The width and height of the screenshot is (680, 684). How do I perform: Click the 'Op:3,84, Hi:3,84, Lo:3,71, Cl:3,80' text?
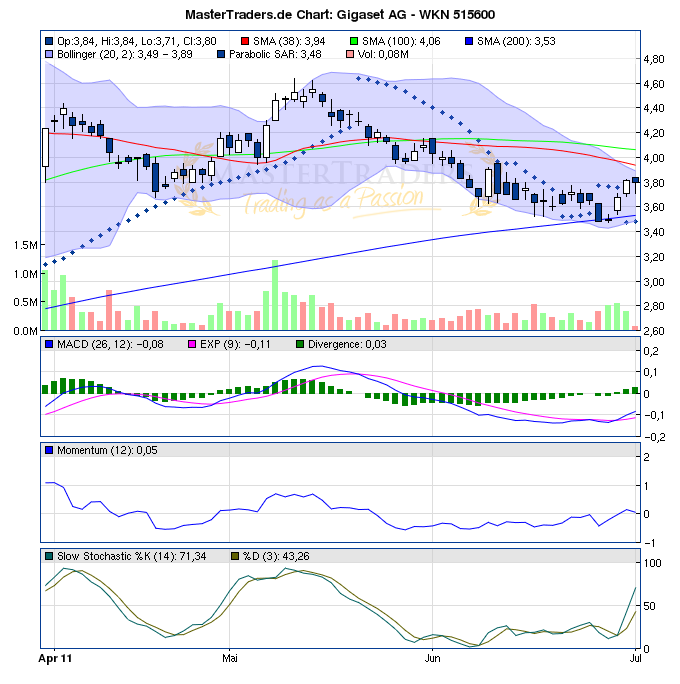tap(137, 41)
